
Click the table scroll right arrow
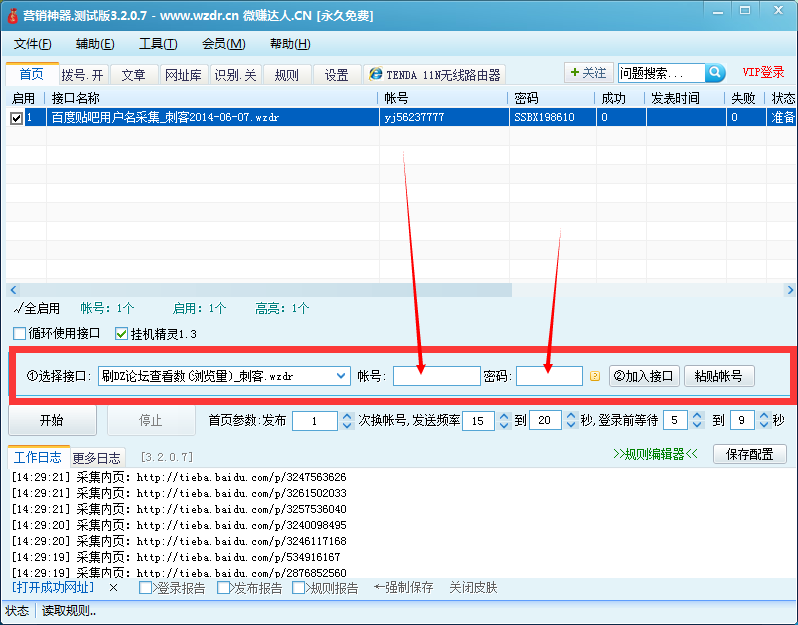790,290
